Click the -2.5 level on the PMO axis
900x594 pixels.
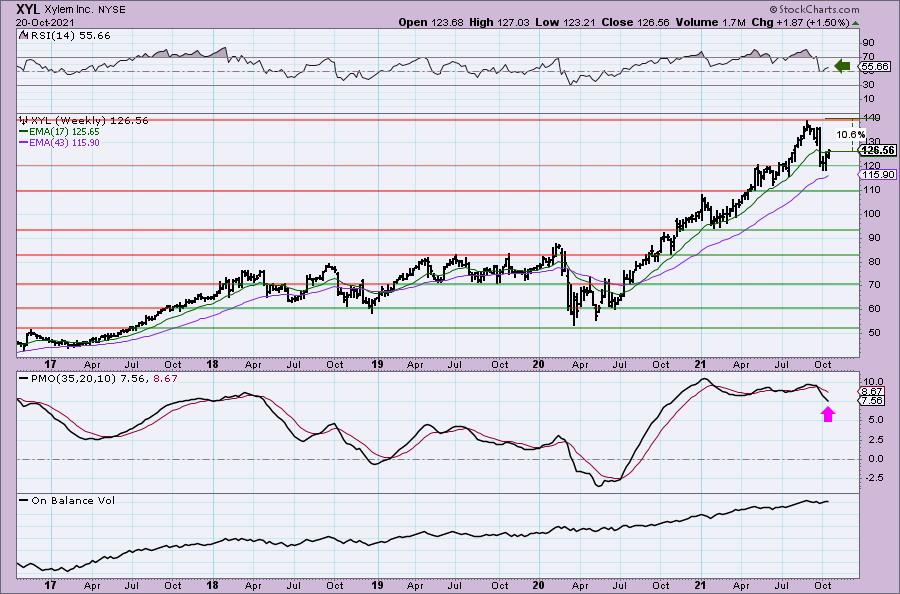point(874,477)
